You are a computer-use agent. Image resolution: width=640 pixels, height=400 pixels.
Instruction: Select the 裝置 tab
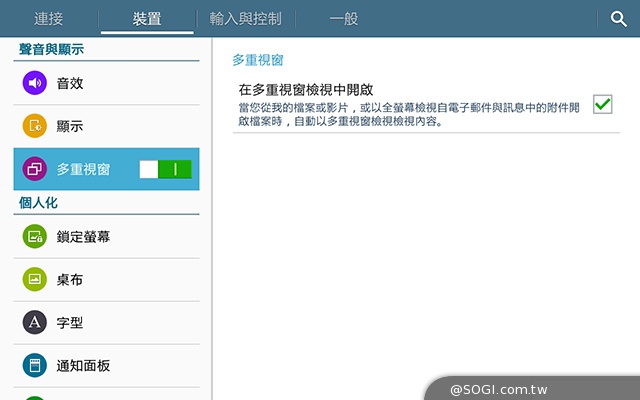[x=147, y=19]
